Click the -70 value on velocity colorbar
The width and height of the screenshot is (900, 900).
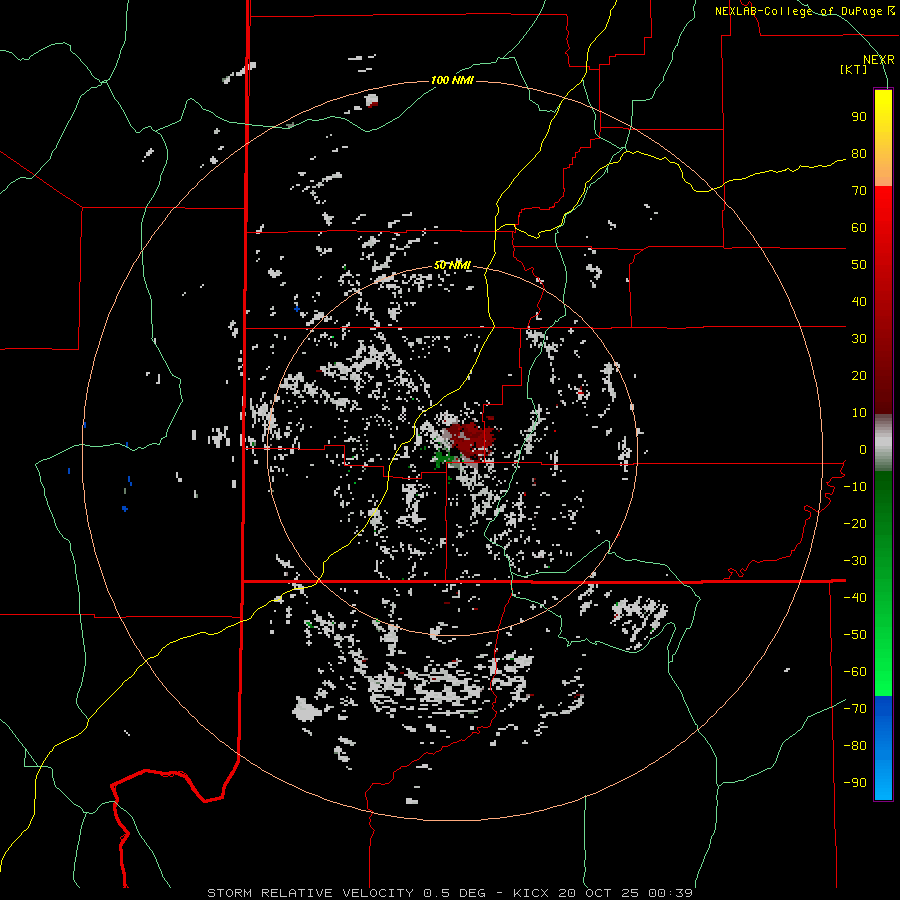click(x=855, y=709)
